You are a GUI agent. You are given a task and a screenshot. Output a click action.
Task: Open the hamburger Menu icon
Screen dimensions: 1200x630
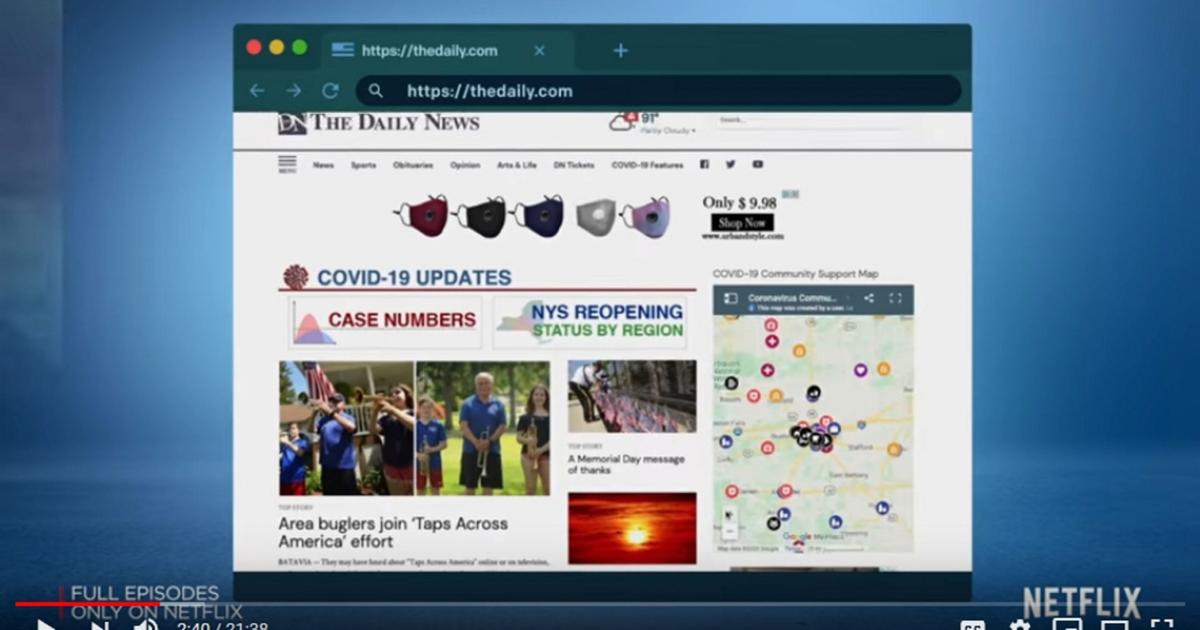(x=287, y=164)
